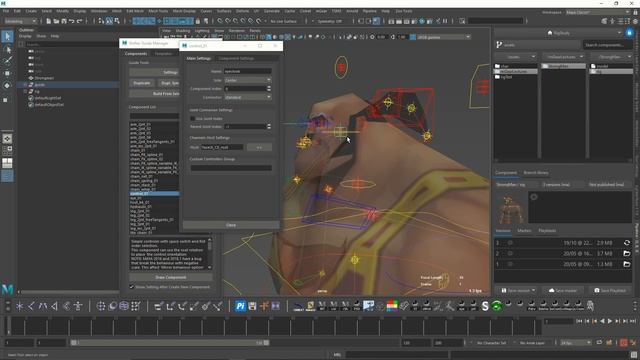Open folder icon on version 2 row
This screenshot has width=640, height=360.
pos(627,253)
